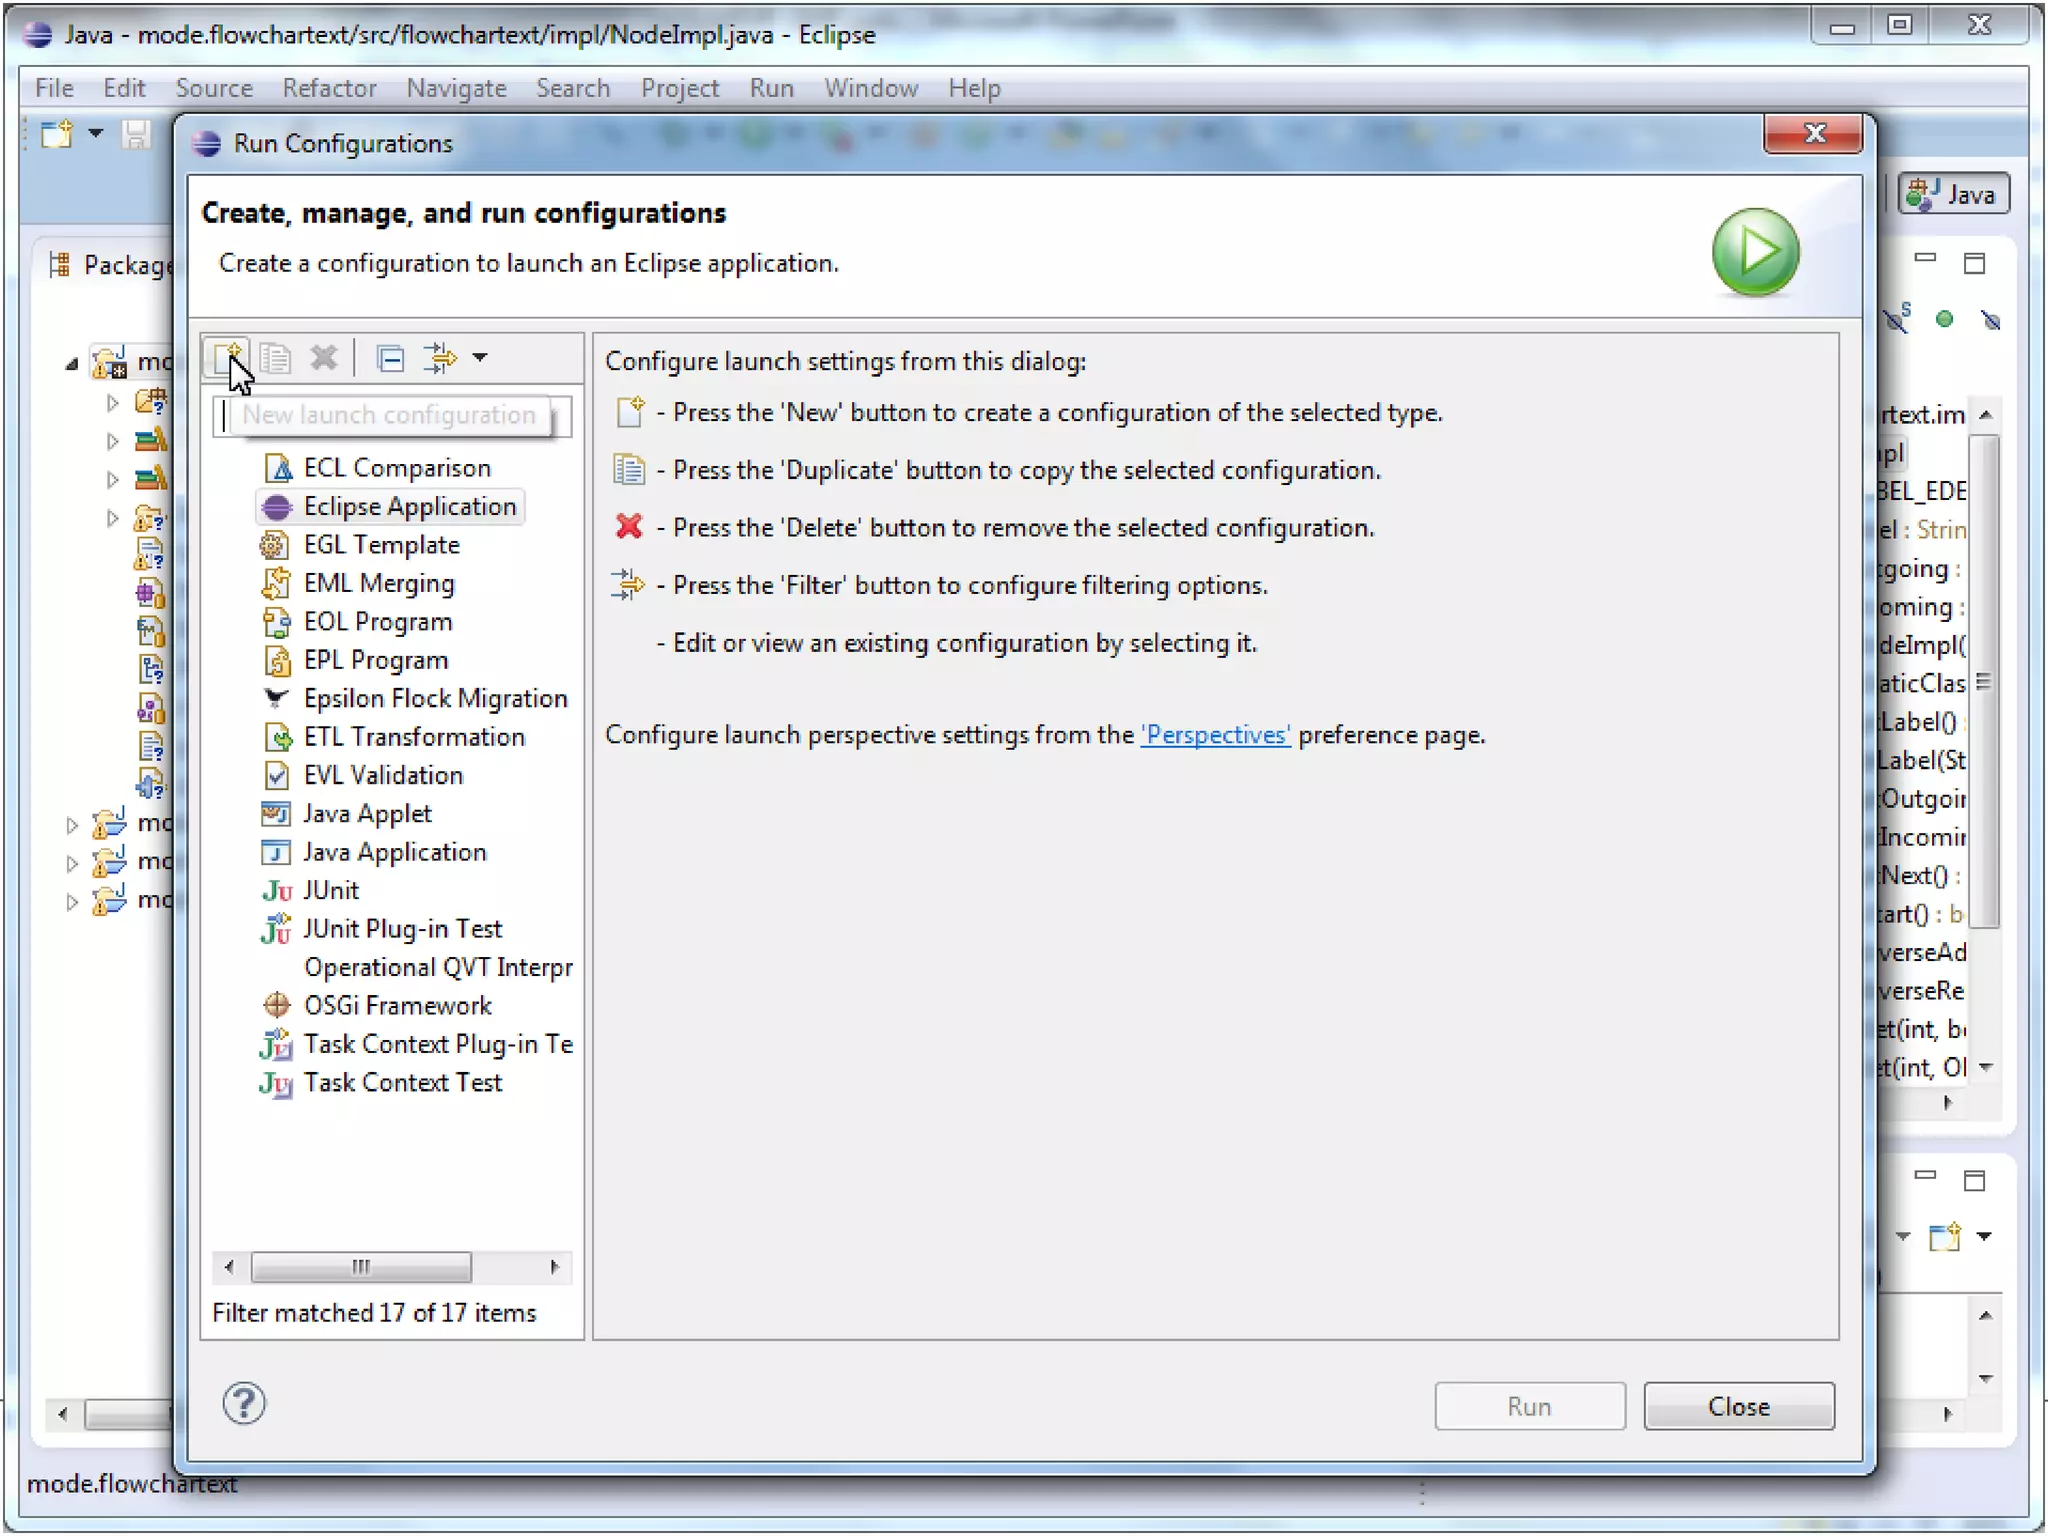Click the configuration list horizontal scrollbar
This screenshot has height=1536, width=2048.
click(361, 1267)
